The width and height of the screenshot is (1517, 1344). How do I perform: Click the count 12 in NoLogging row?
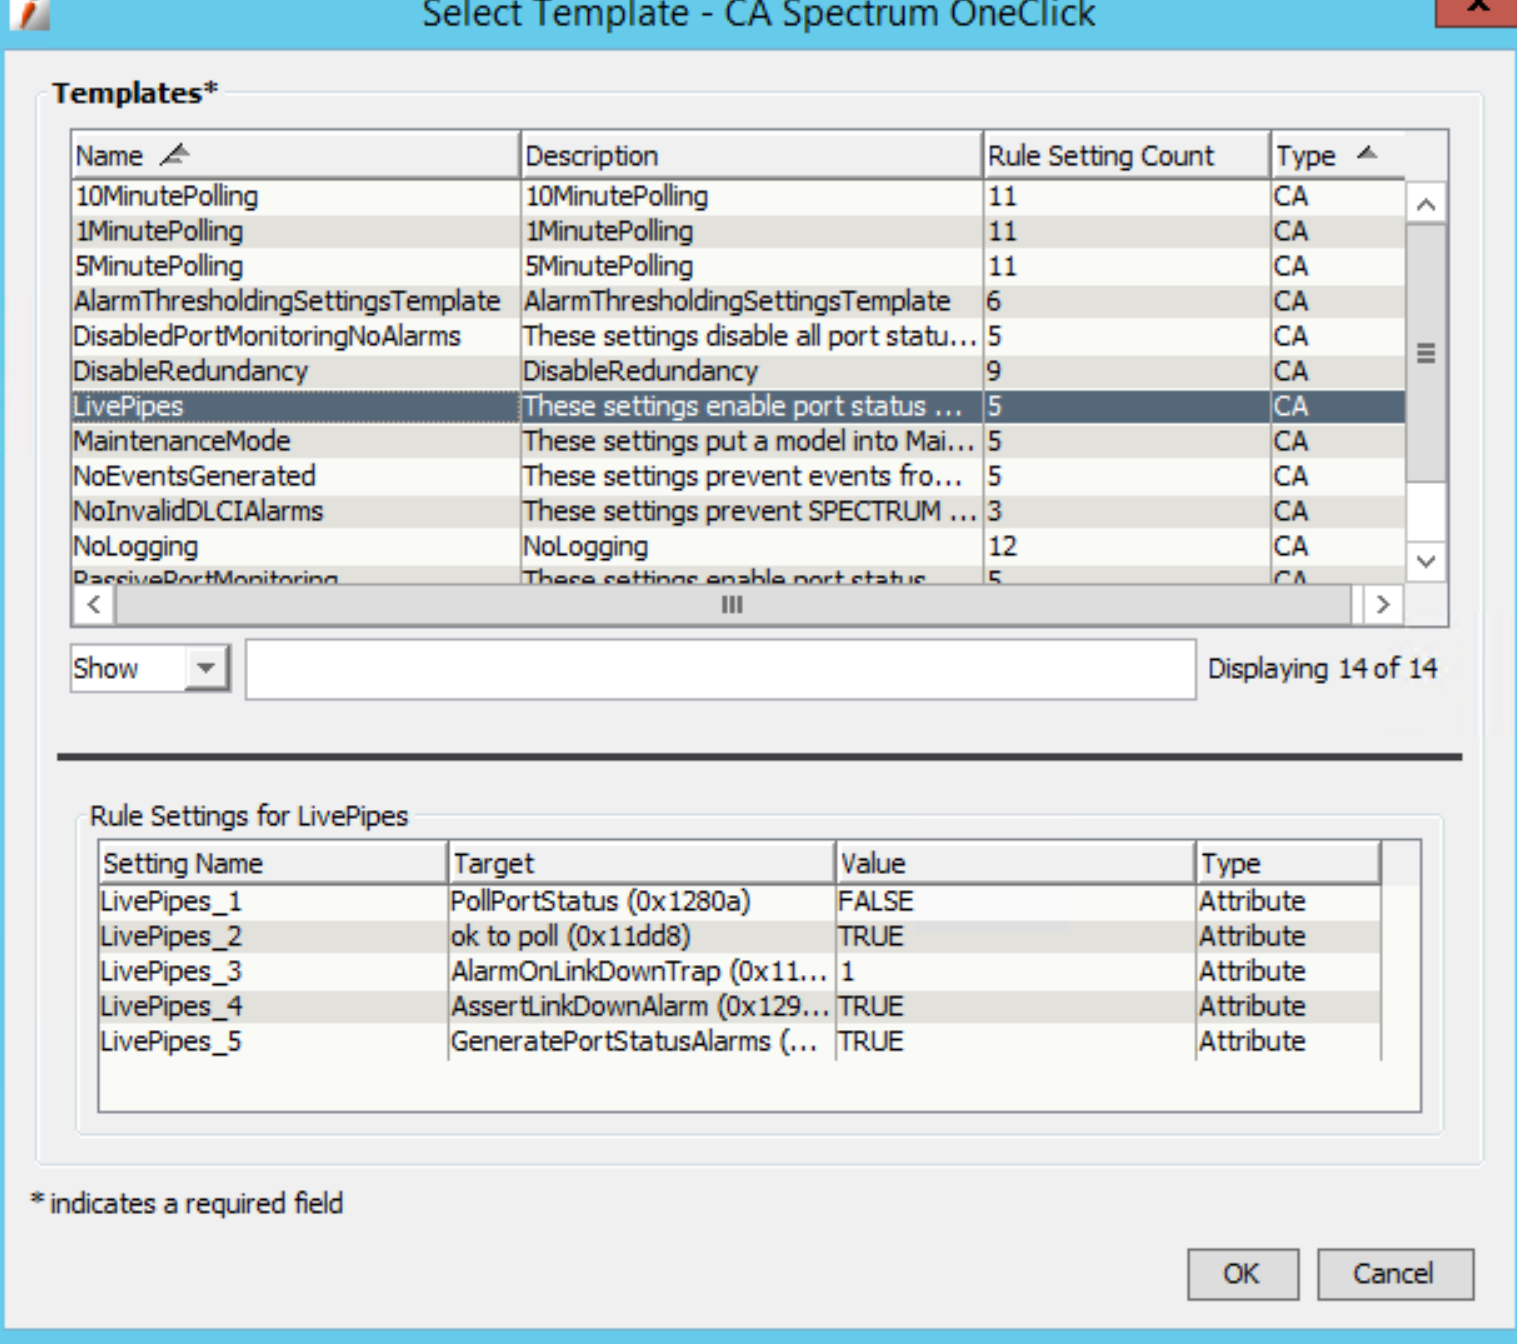1003,546
